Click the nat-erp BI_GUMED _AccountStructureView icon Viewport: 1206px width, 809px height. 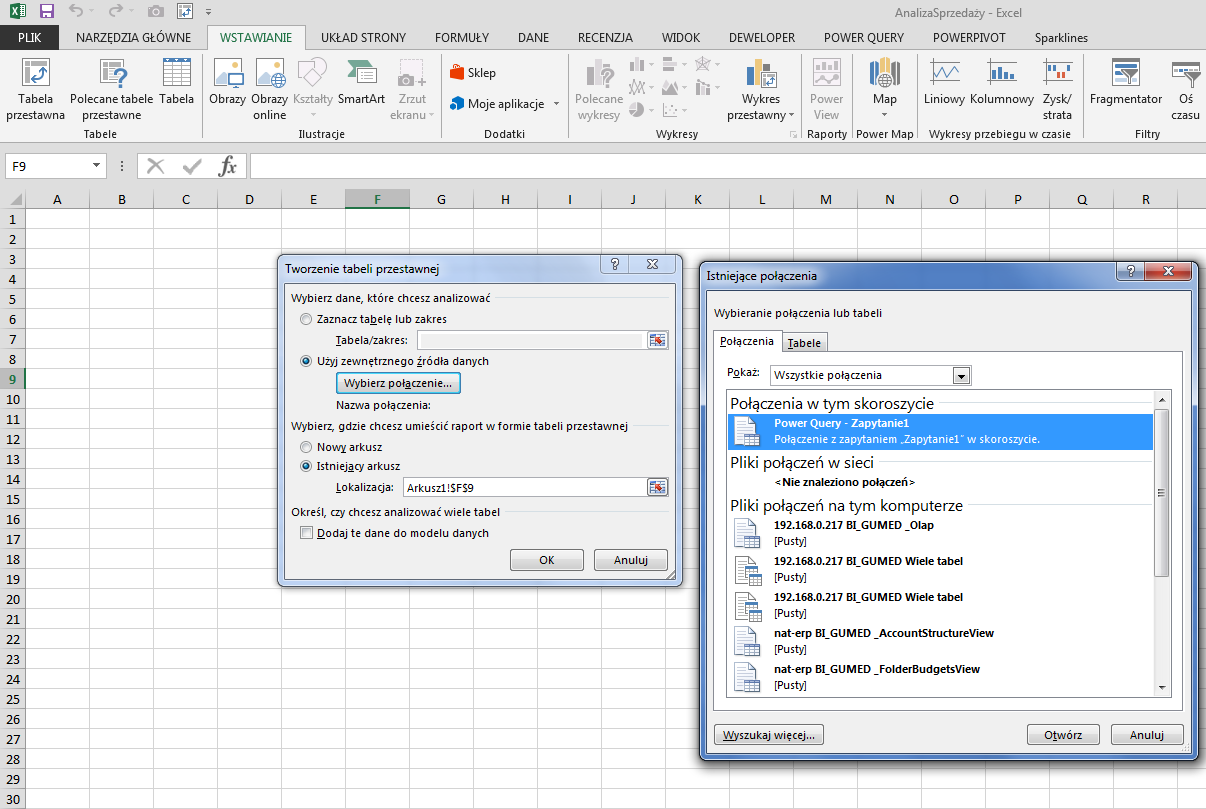pos(747,641)
